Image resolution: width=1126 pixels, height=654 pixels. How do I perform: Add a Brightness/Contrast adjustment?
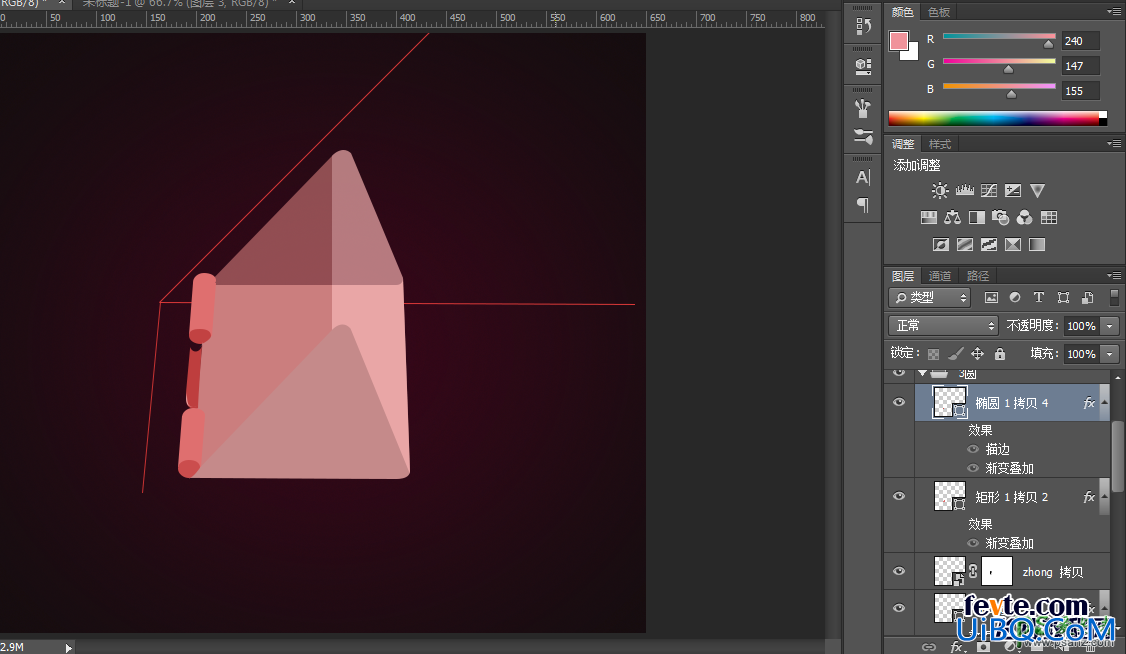[940, 190]
